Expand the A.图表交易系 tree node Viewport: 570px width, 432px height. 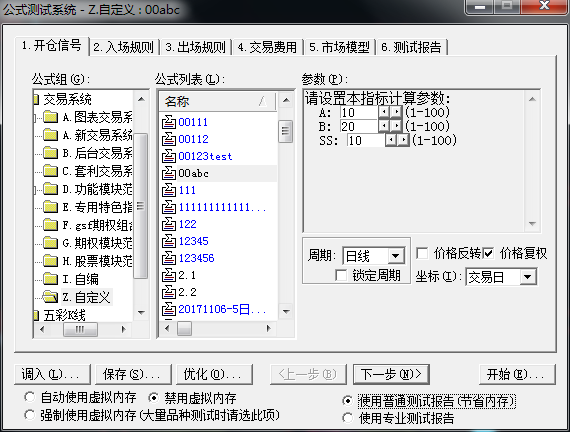35,117
